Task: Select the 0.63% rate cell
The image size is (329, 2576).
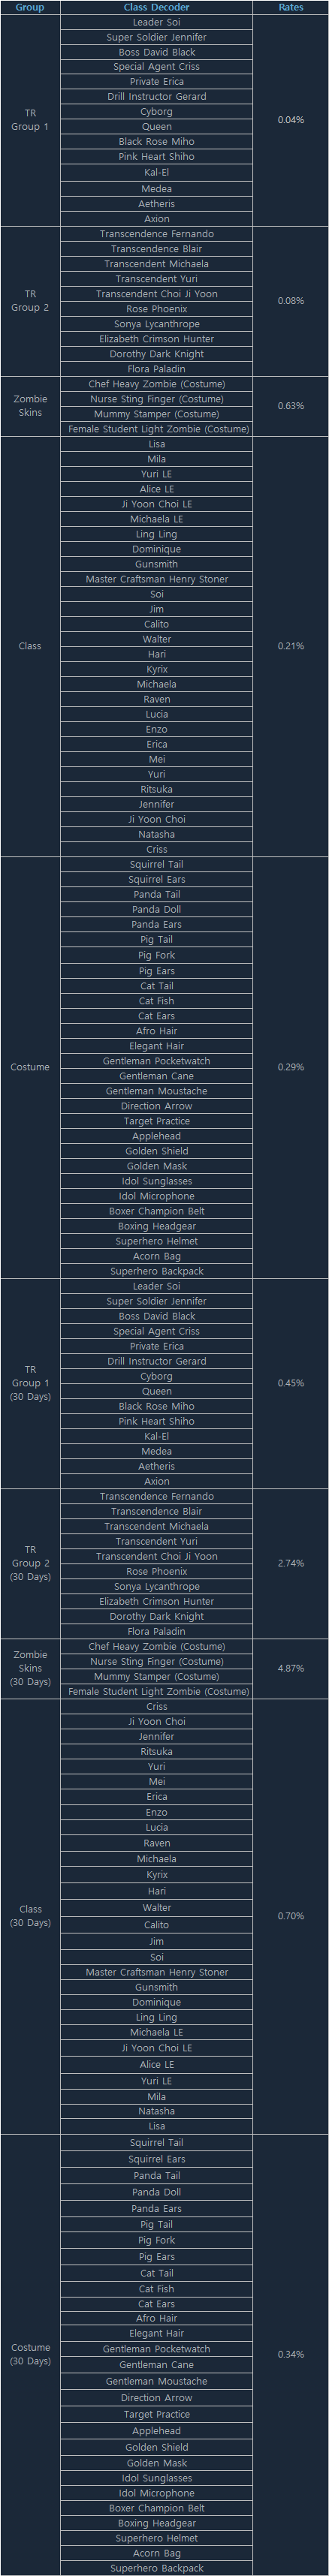Action: coord(291,406)
